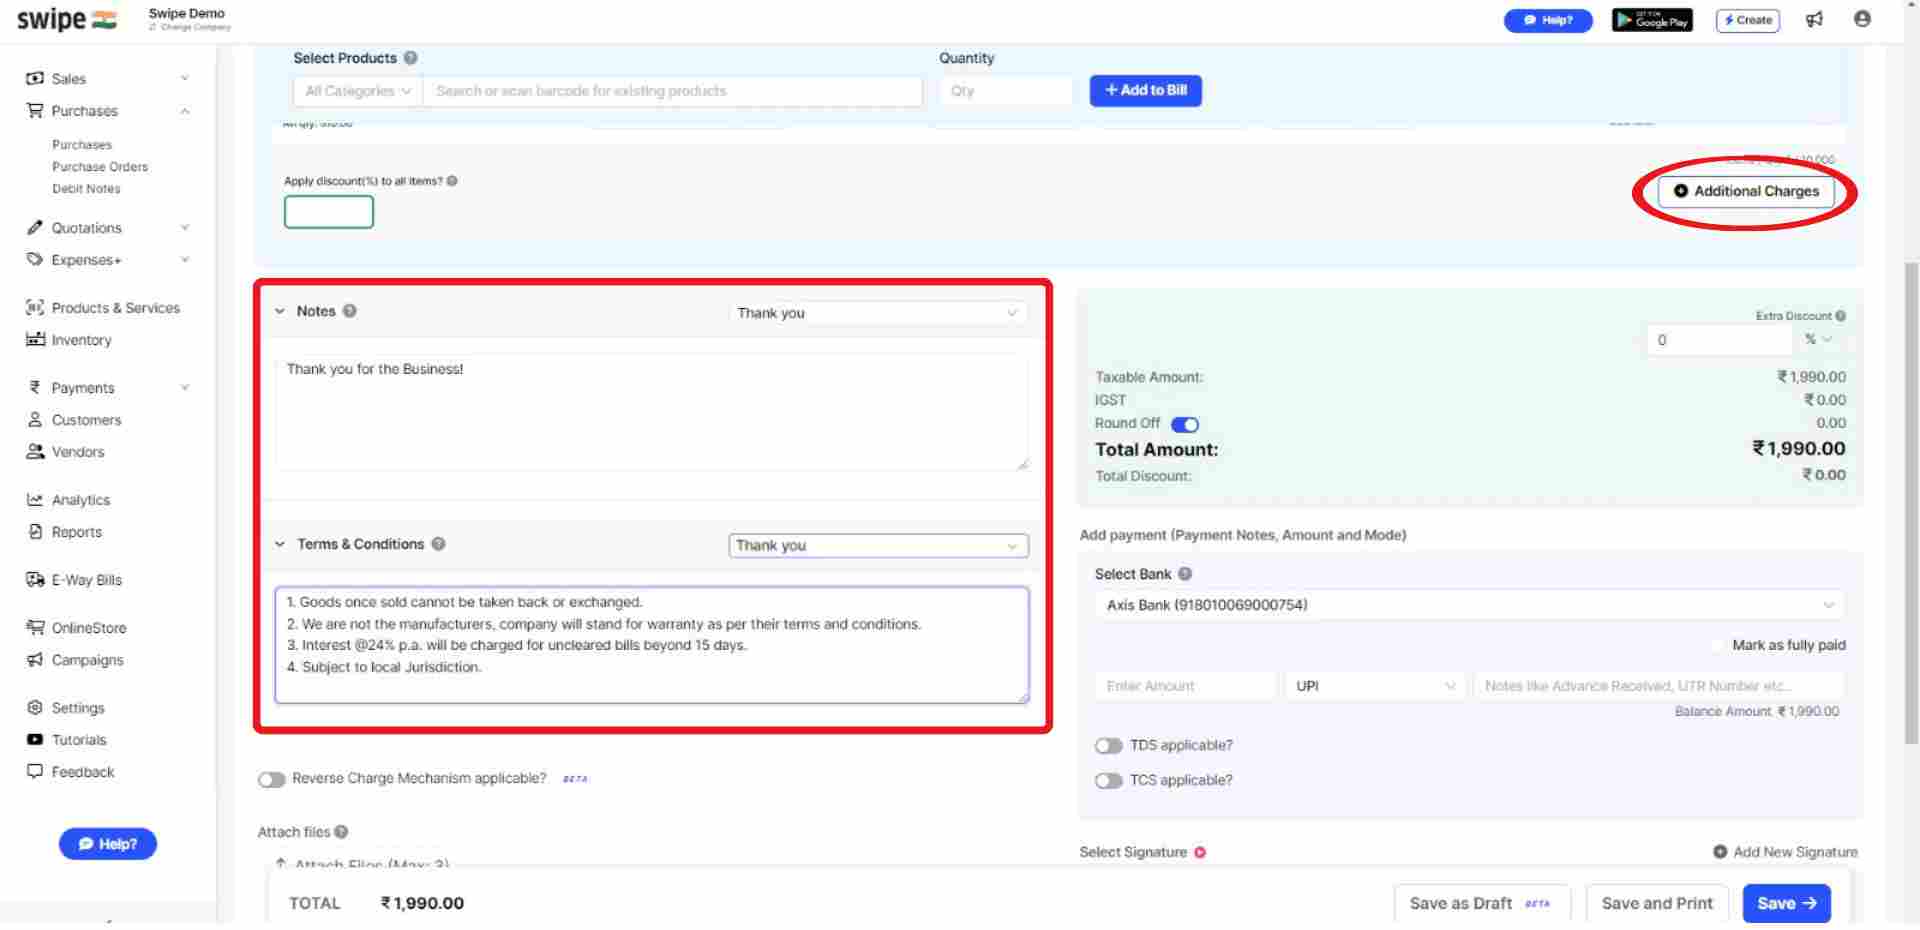Click the Inventory icon in sidebar
Screen dimensions: 1920x930
(35, 339)
